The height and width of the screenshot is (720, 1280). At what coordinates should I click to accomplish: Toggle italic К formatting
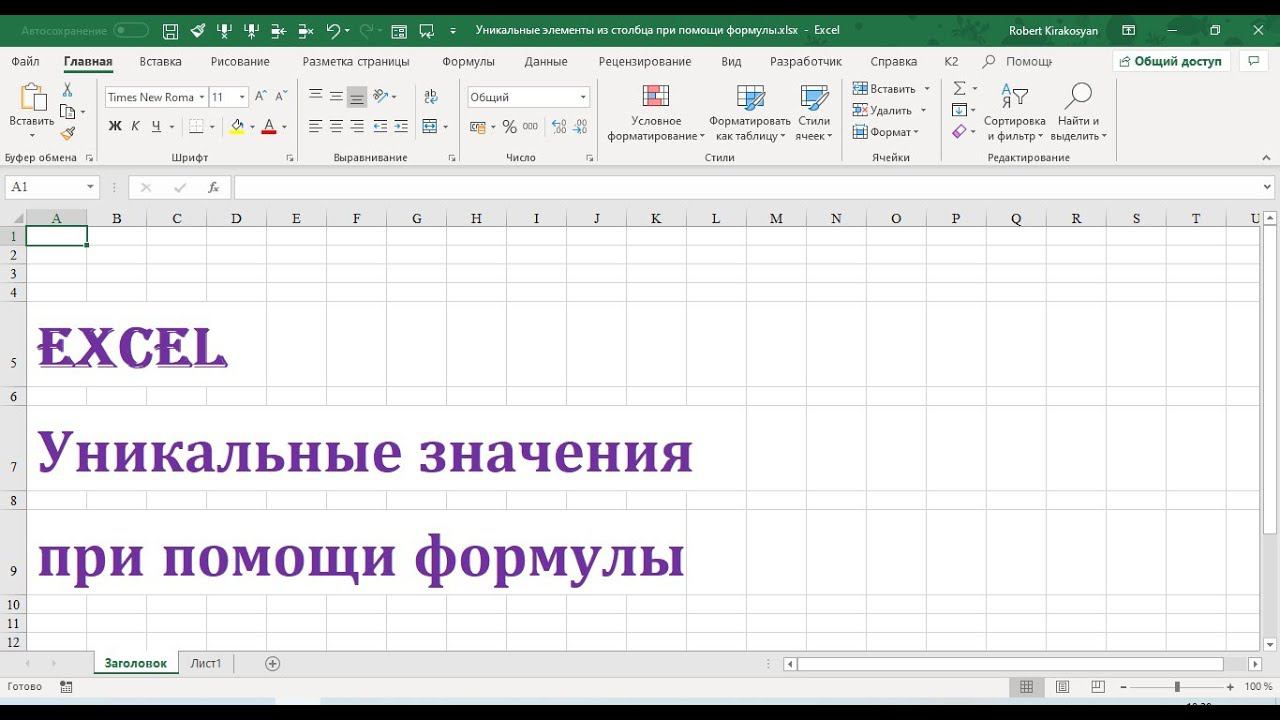pyautogui.click(x=135, y=127)
